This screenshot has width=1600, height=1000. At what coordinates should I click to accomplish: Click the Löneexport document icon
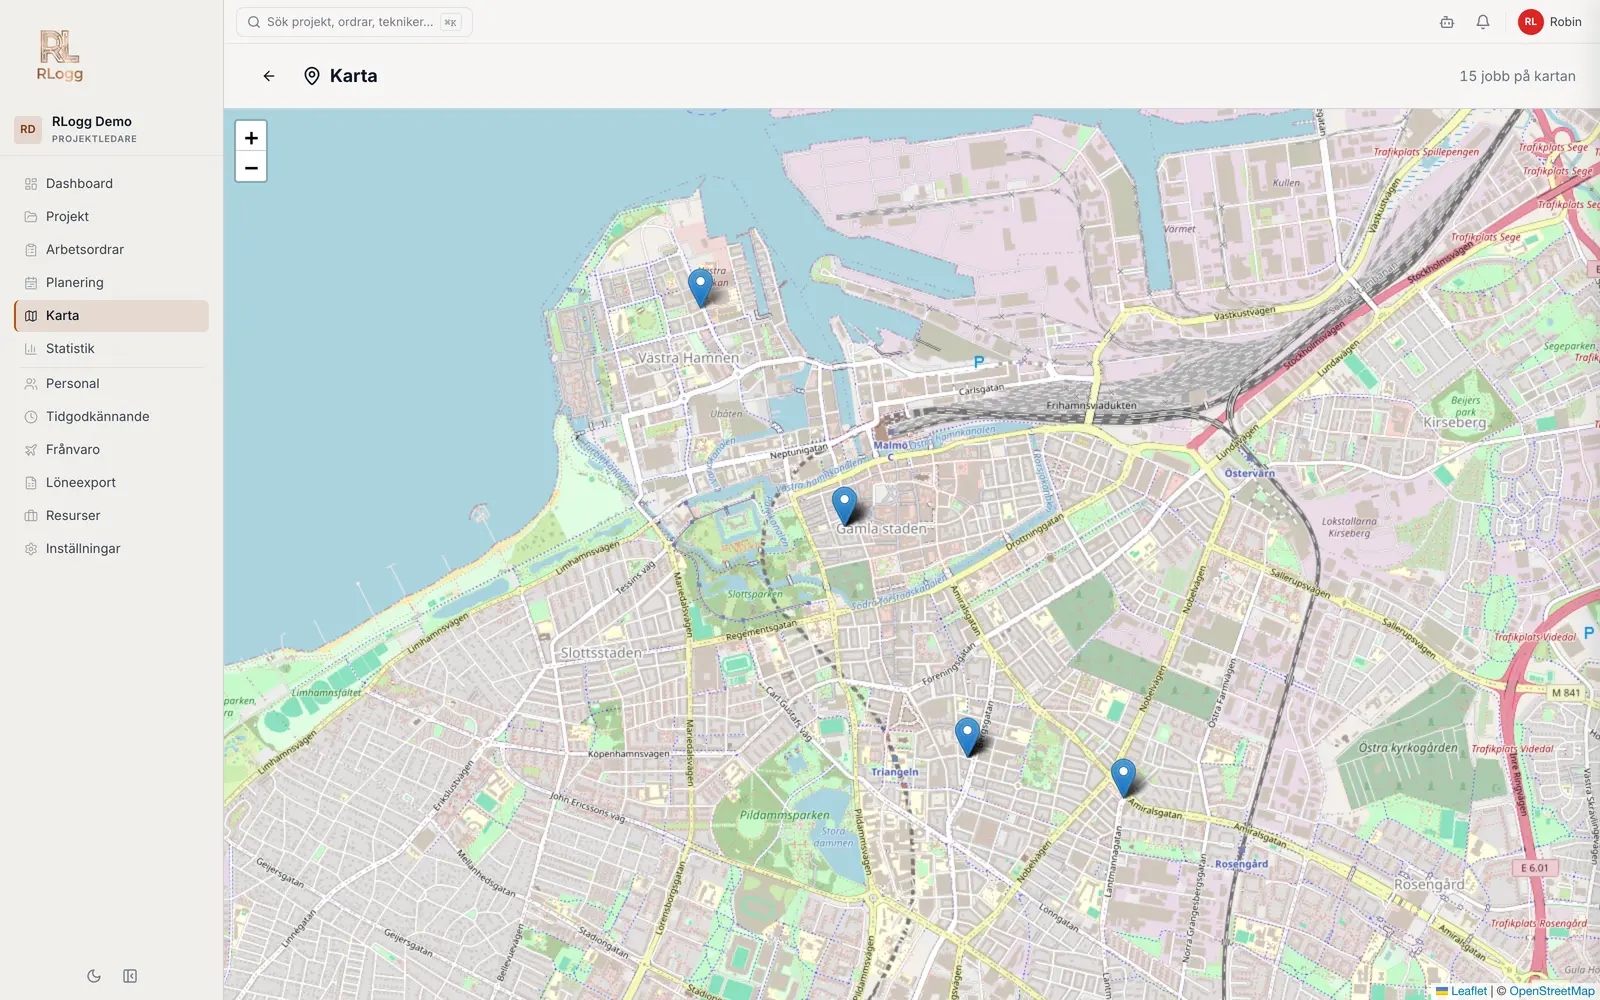point(31,483)
